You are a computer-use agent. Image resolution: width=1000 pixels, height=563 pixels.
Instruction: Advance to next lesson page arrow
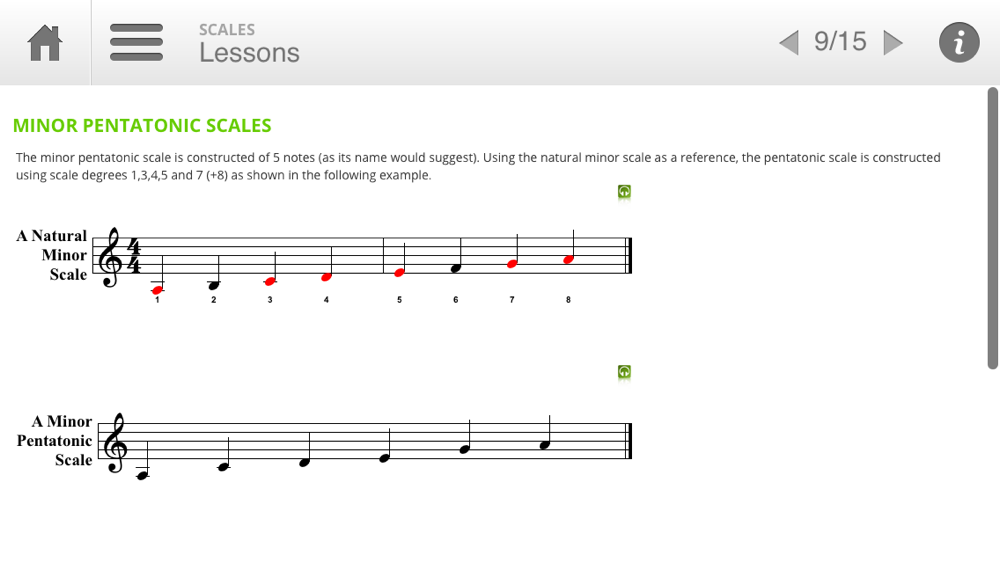tap(893, 43)
